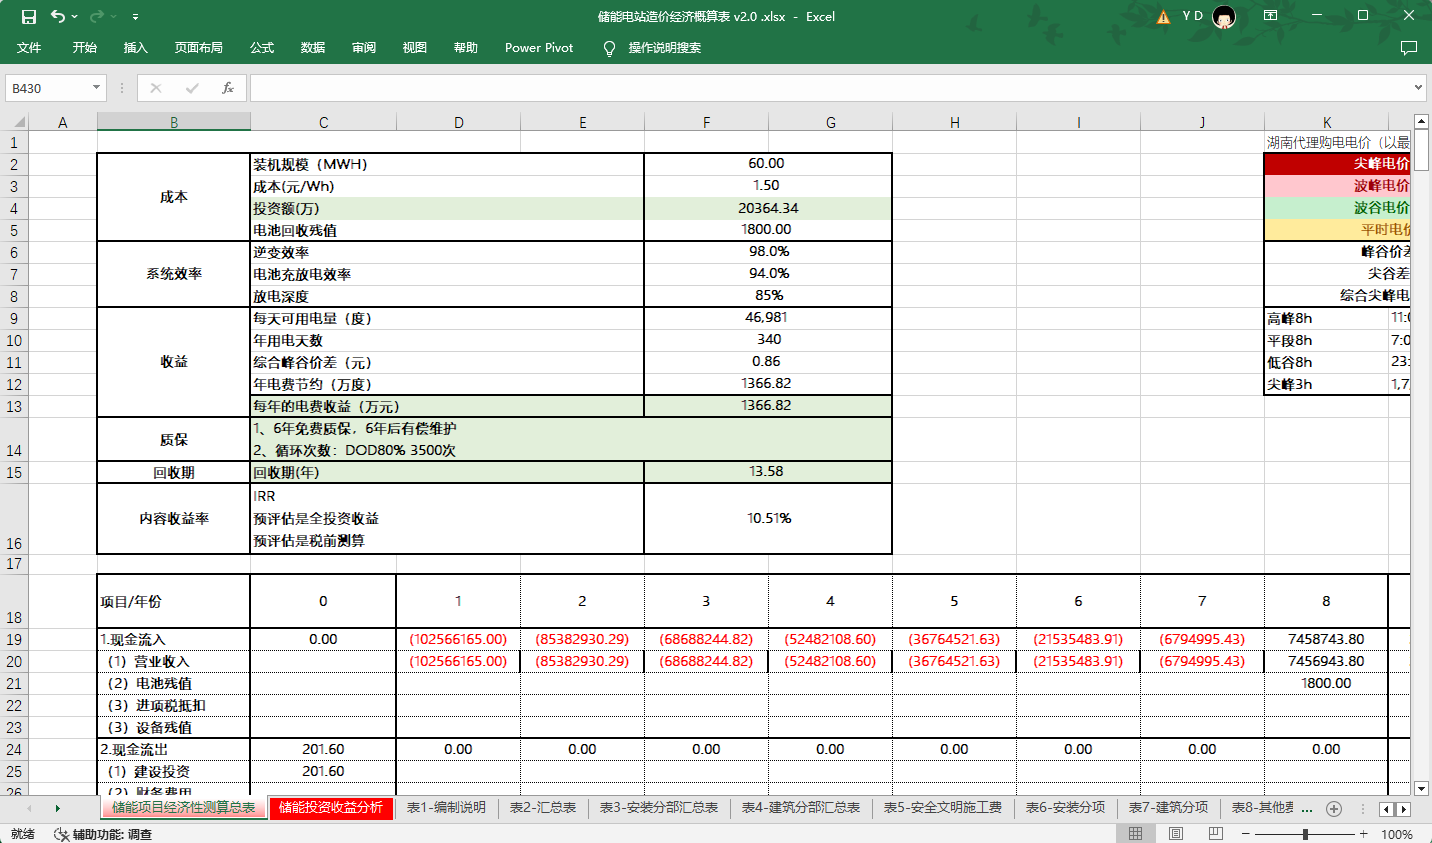
Task: Click the Undo arrow icon
Action: 59,16
